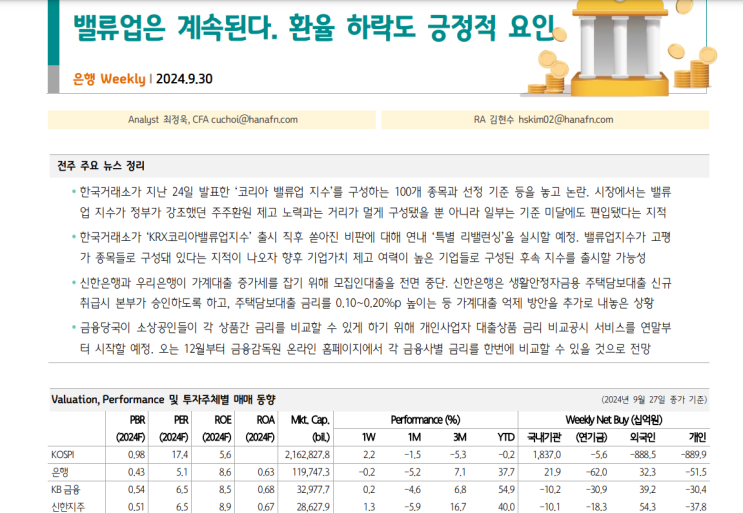Click the line starting '업 지수가 정부가 강조했던'
The height and width of the screenshot is (513, 743).
373,212
